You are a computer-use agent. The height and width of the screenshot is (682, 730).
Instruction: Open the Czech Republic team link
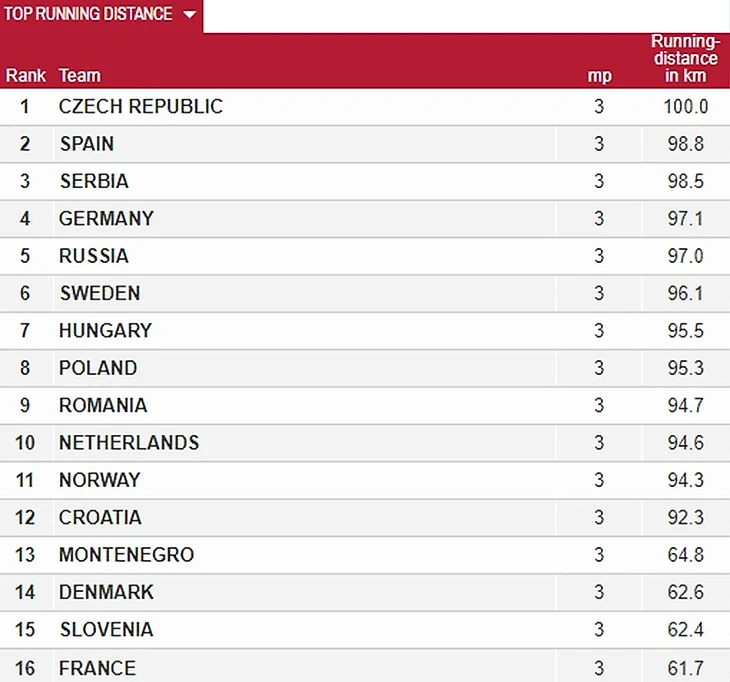pos(141,107)
